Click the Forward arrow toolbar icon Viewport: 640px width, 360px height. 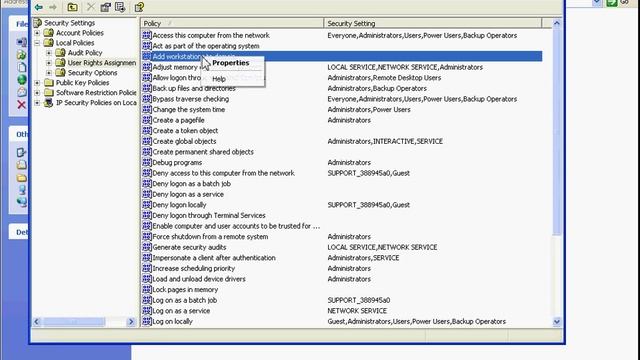coord(53,7)
